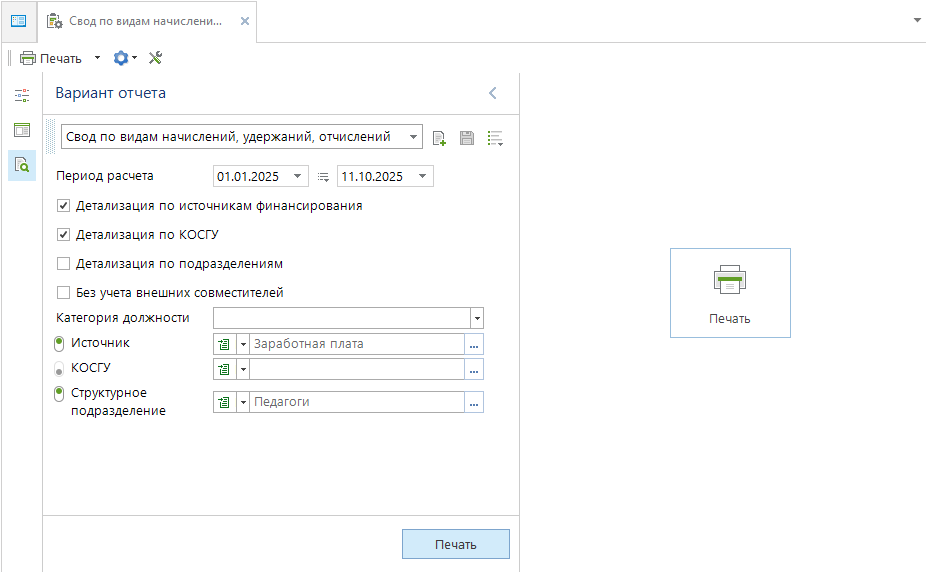This screenshot has width=926, height=572.
Task: Click the period selector icon between dates
Action: pos(323,177)
